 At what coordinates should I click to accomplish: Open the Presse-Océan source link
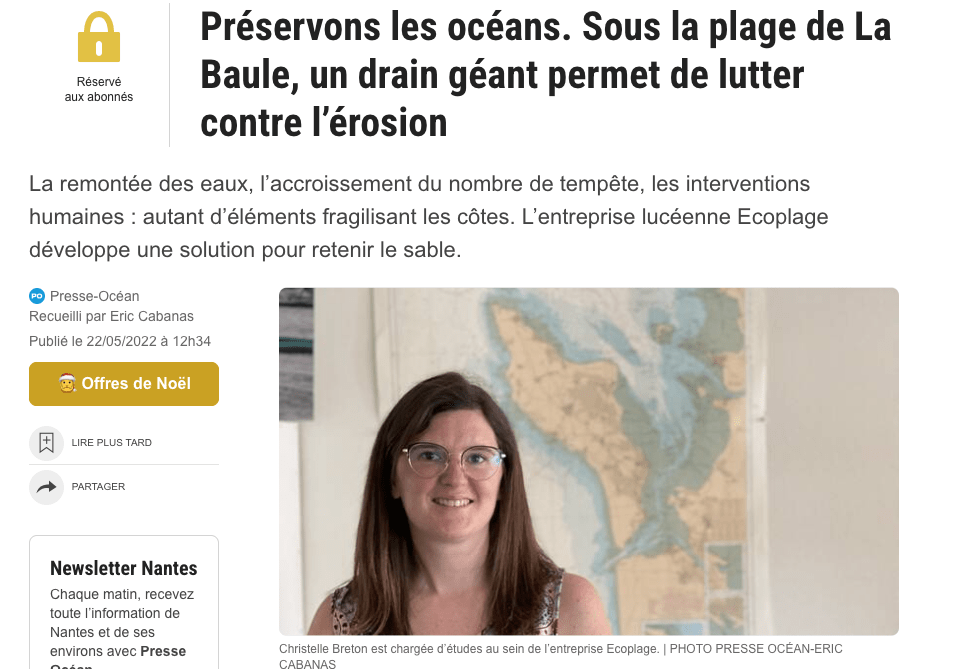coord(94,296)
